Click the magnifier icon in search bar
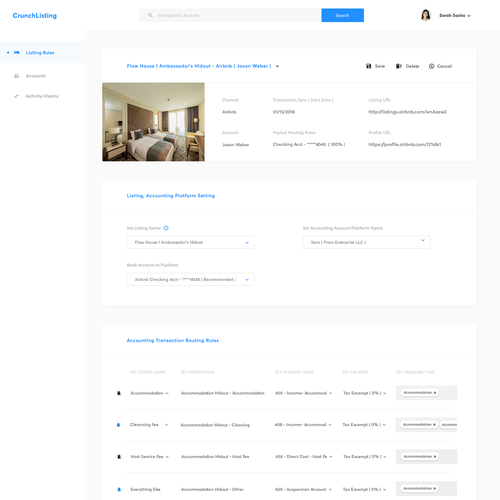The image size is (500, 500). coord(150,15)
